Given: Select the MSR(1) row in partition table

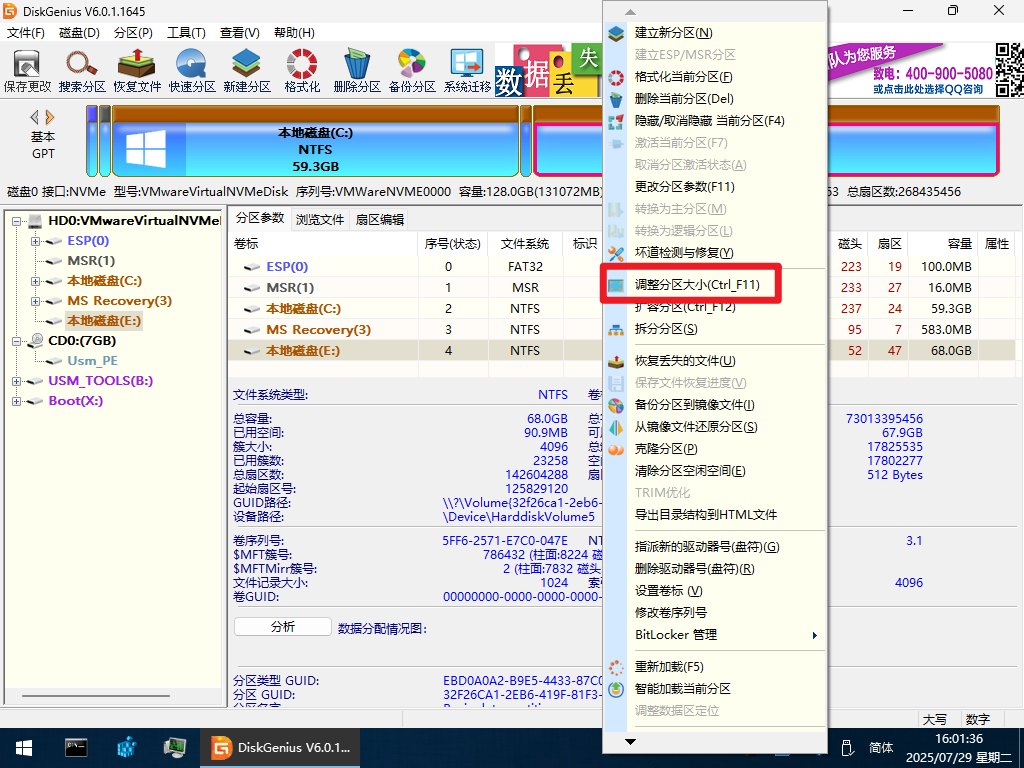Looking at the screenshot, I should coord(622,288).
